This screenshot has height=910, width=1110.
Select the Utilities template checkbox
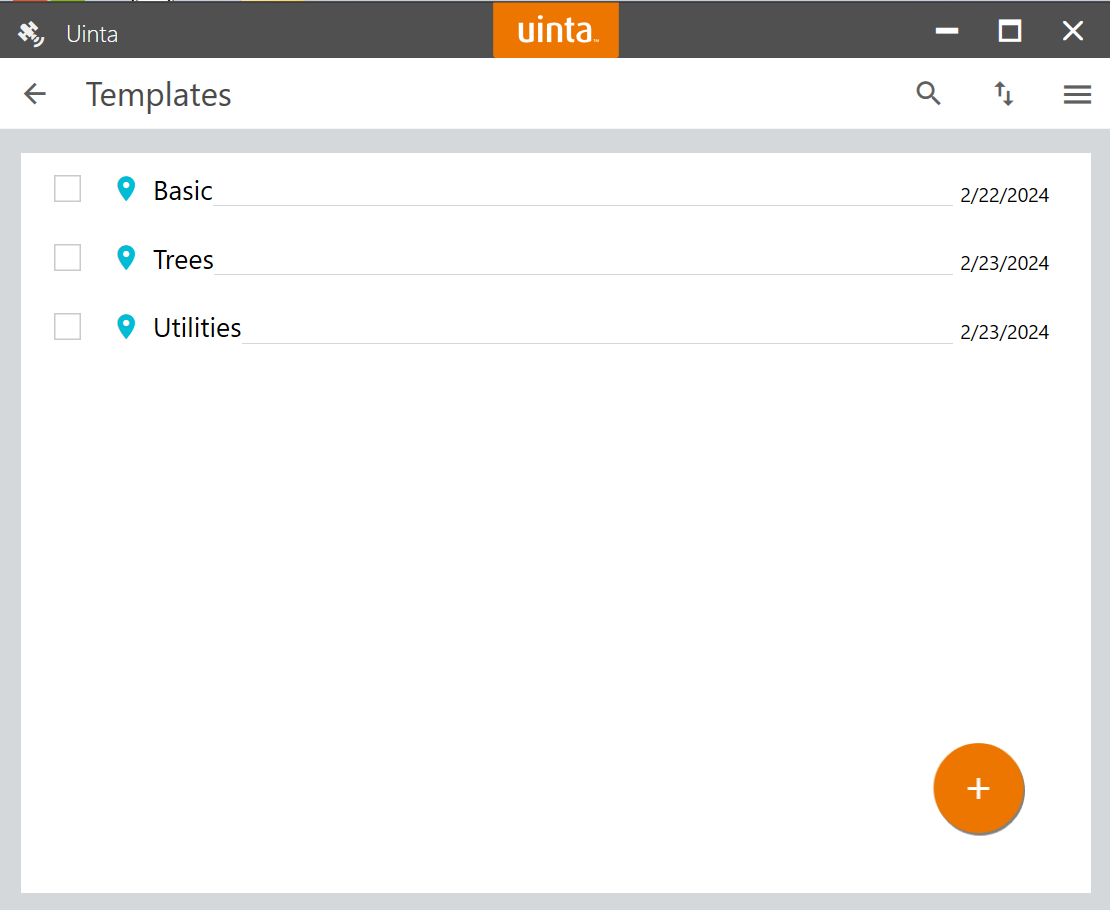pyautogui.click(x=67, y=327)
